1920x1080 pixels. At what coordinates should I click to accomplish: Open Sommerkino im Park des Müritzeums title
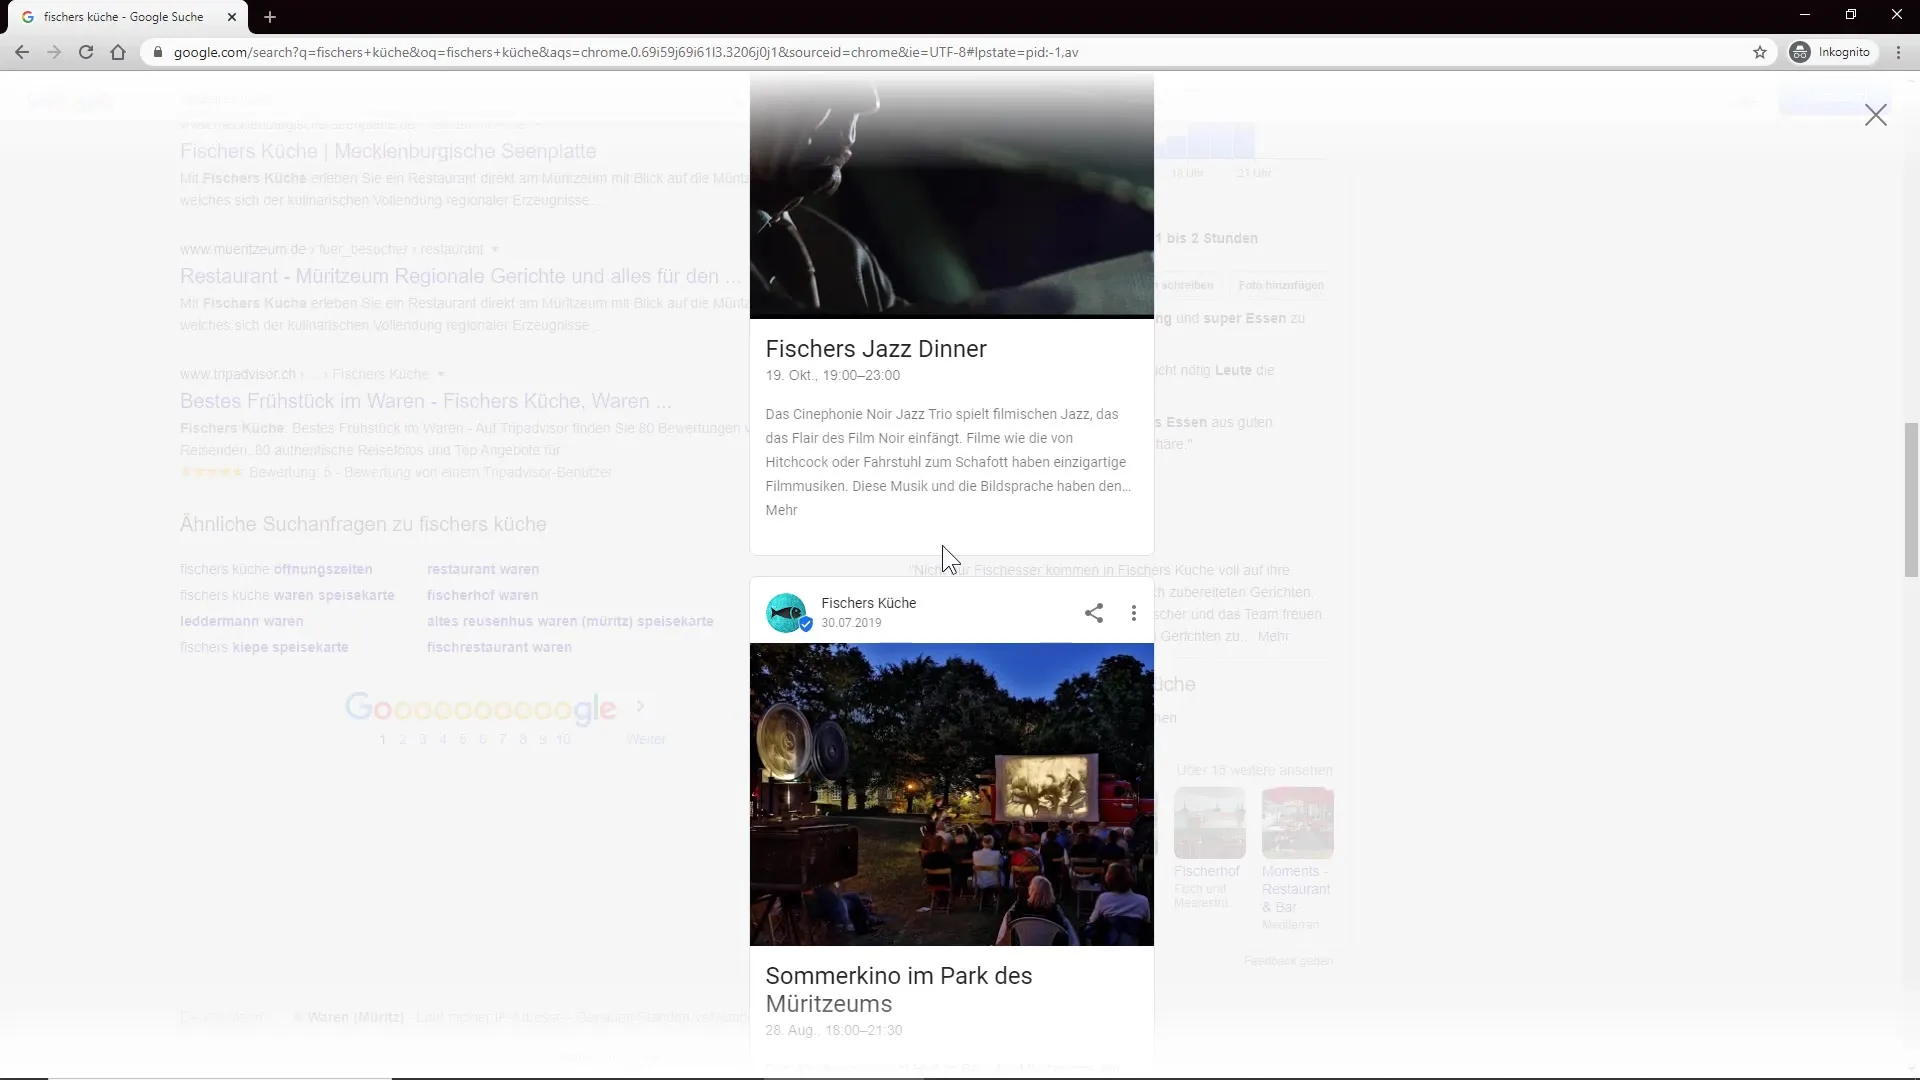click(x=898, y=989)
